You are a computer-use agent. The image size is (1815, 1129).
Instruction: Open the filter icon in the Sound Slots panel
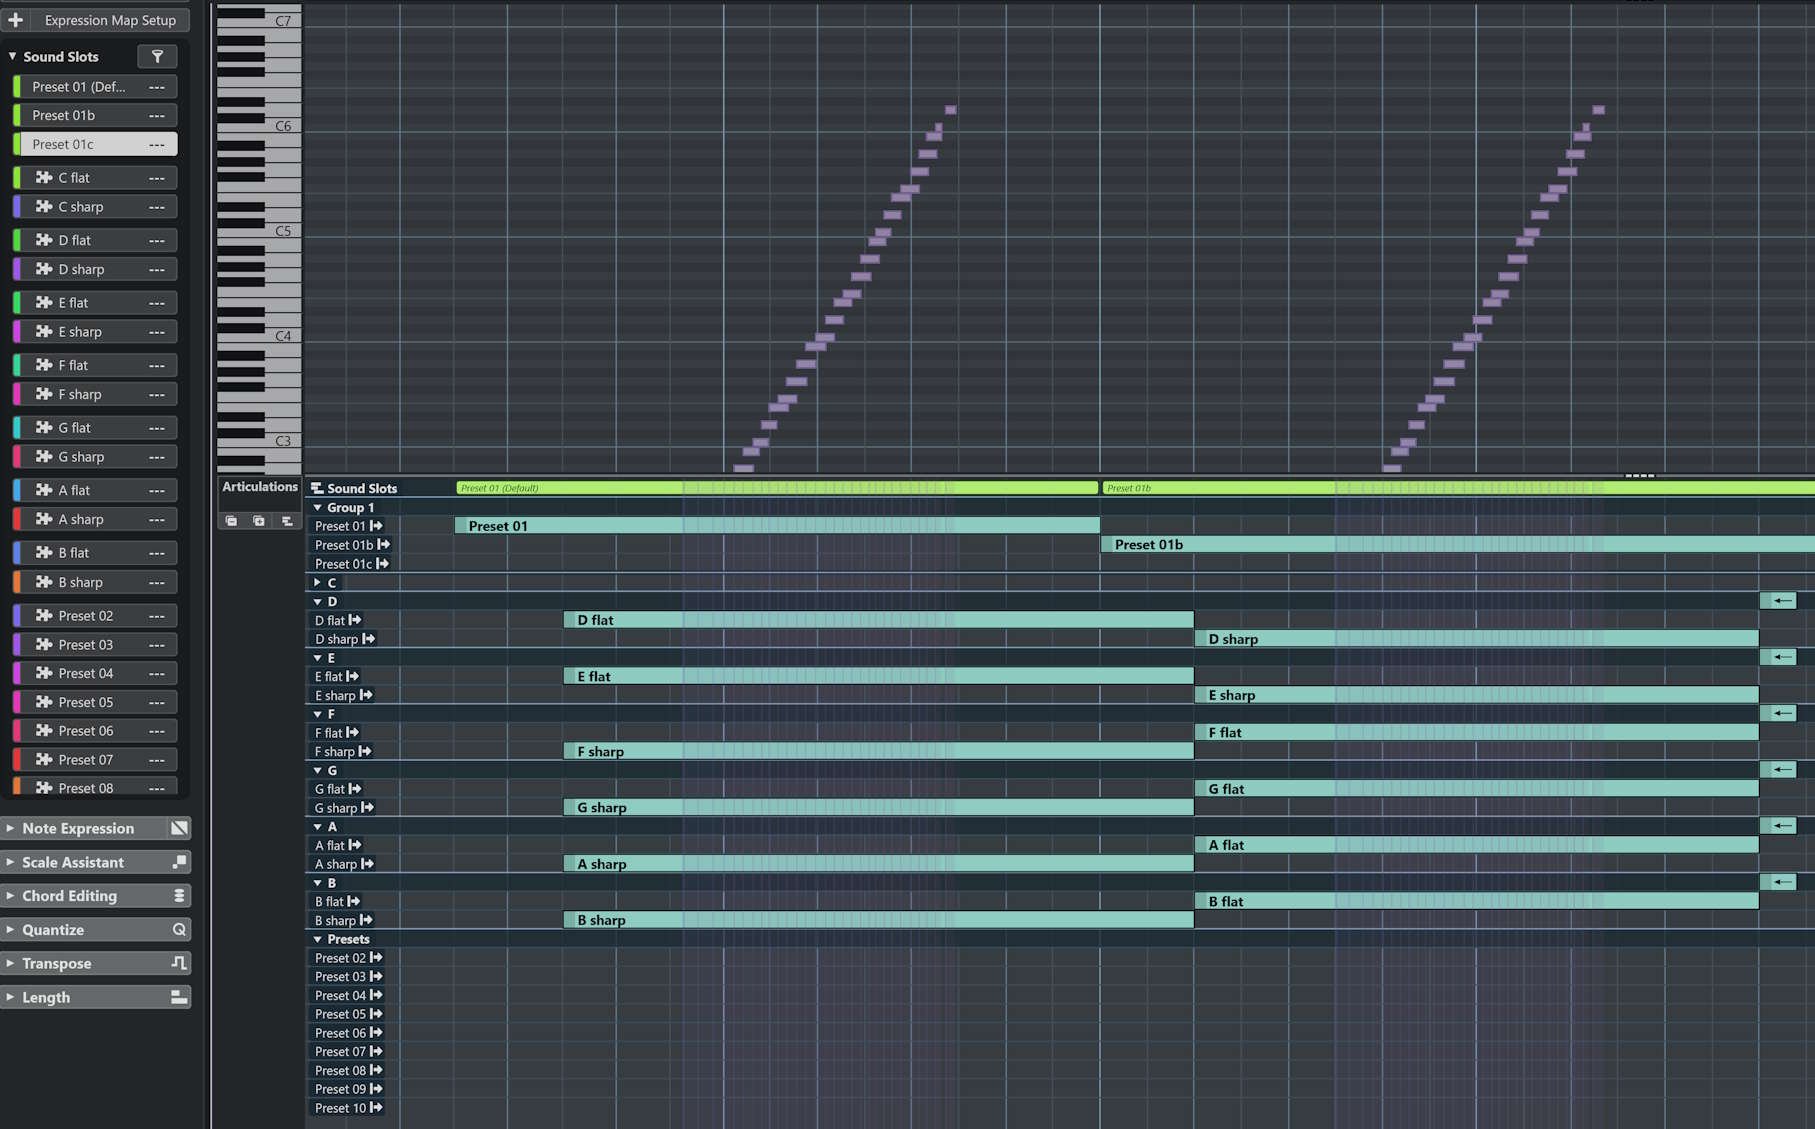(157, 56)
